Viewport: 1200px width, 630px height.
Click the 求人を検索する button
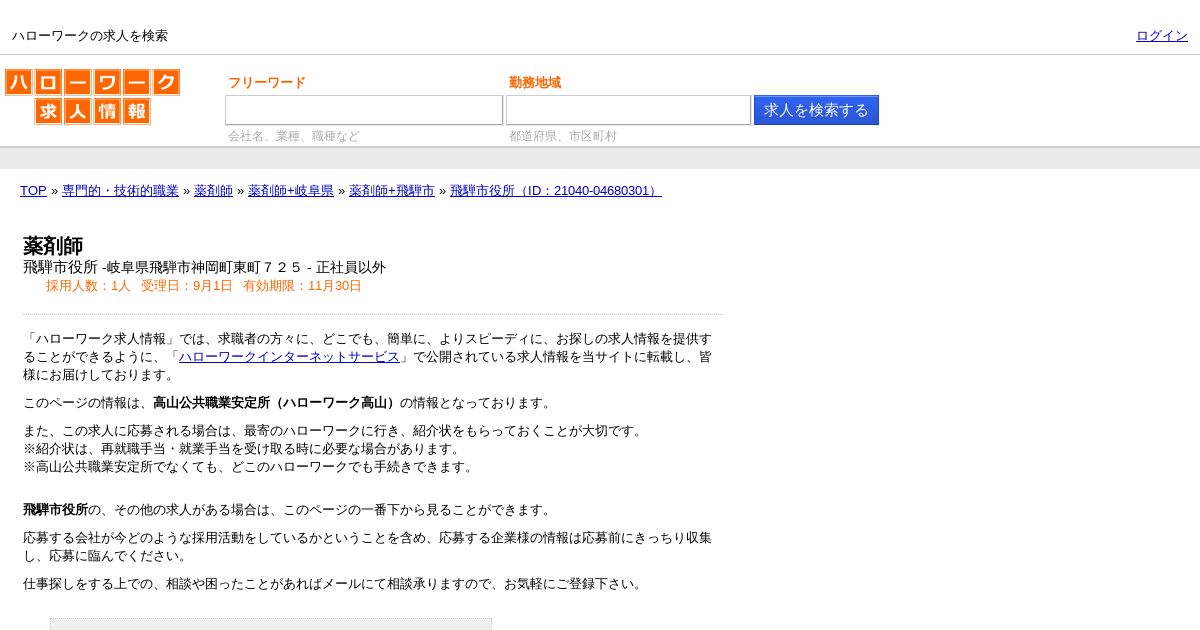pos(816,110)
